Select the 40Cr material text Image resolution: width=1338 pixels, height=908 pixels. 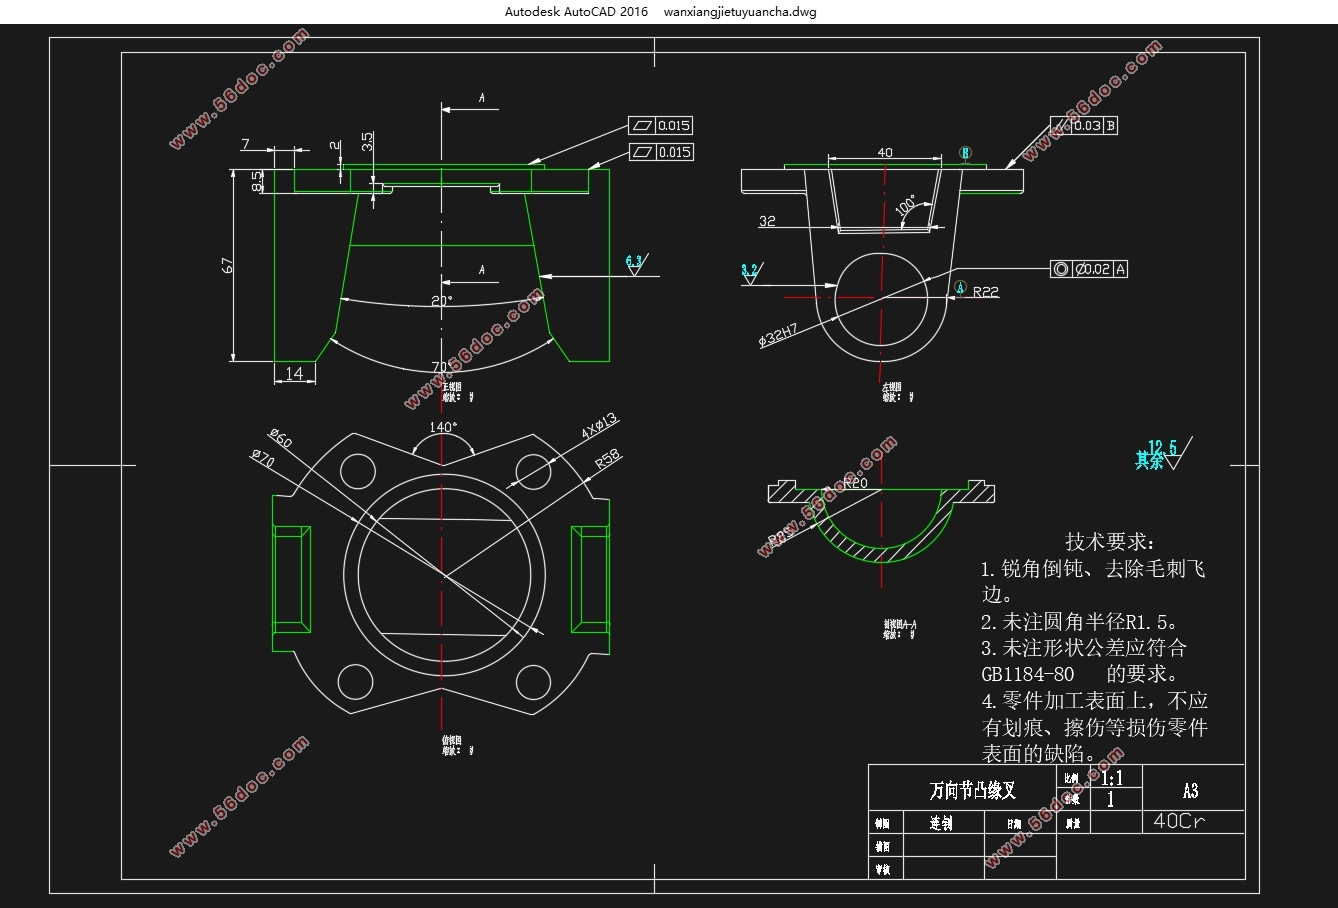click(1180, 821)
